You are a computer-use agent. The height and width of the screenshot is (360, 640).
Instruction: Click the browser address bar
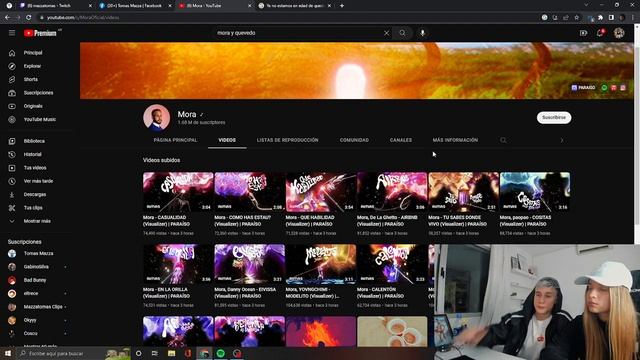click(286, 18)
